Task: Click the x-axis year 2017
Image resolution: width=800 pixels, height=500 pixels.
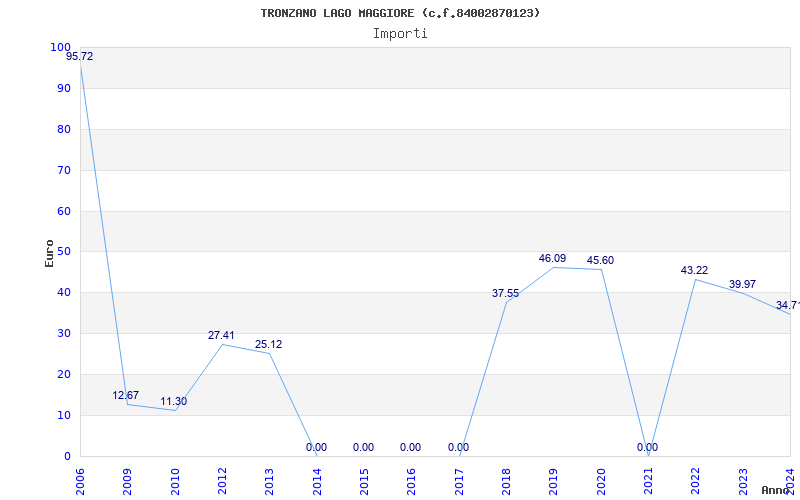Action: 459,482
